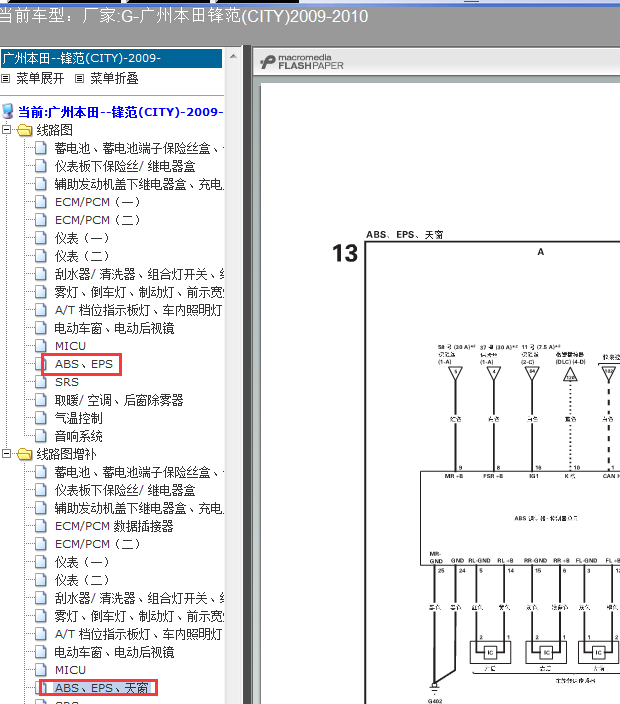Click page icon of SRS under 线路图
Screen dimensions: 620x704
pos(41,382)
